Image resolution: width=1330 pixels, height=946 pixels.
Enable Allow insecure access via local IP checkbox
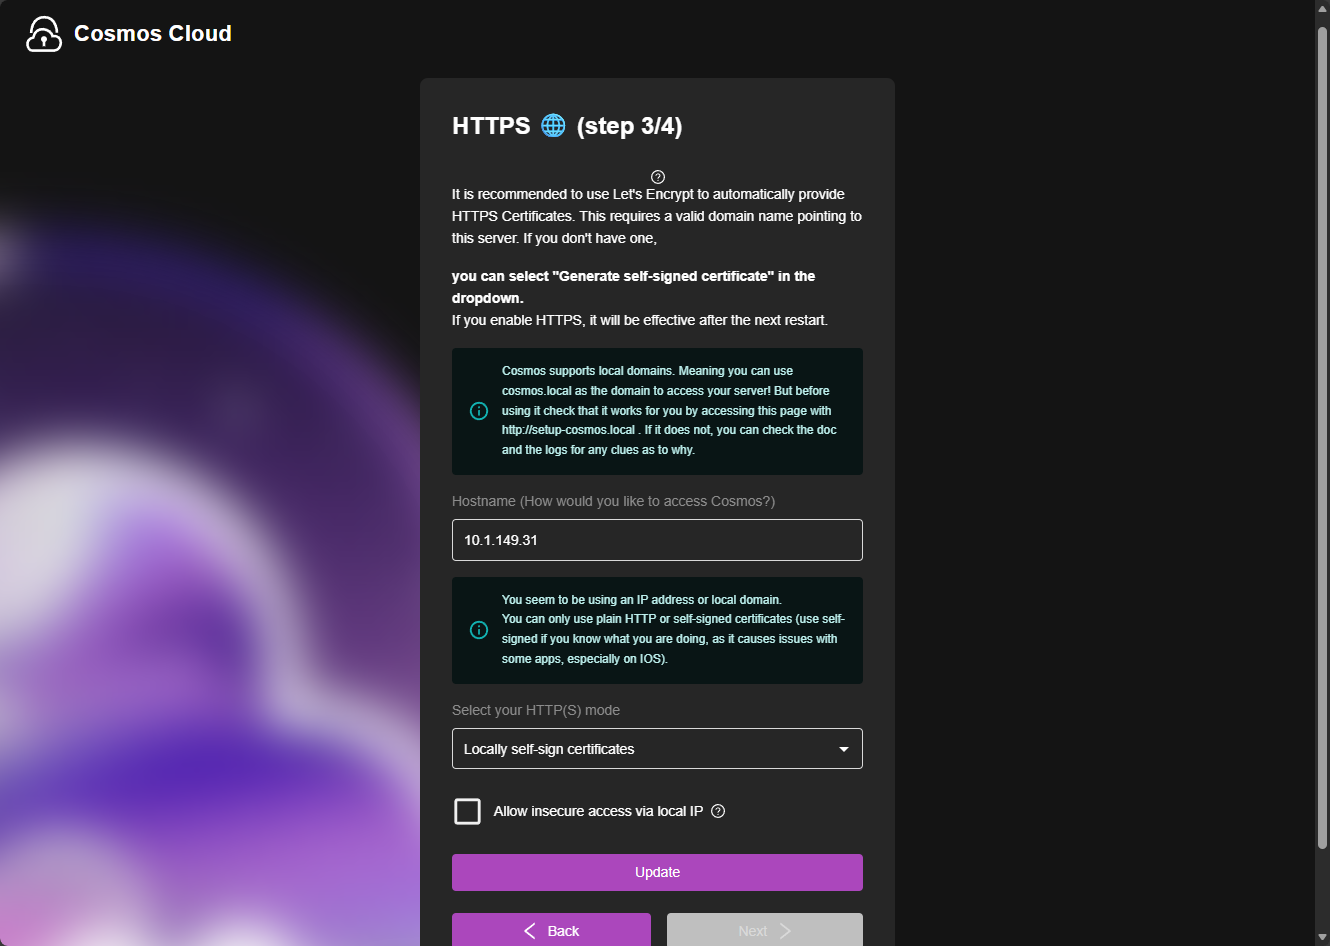coord(468,811)
